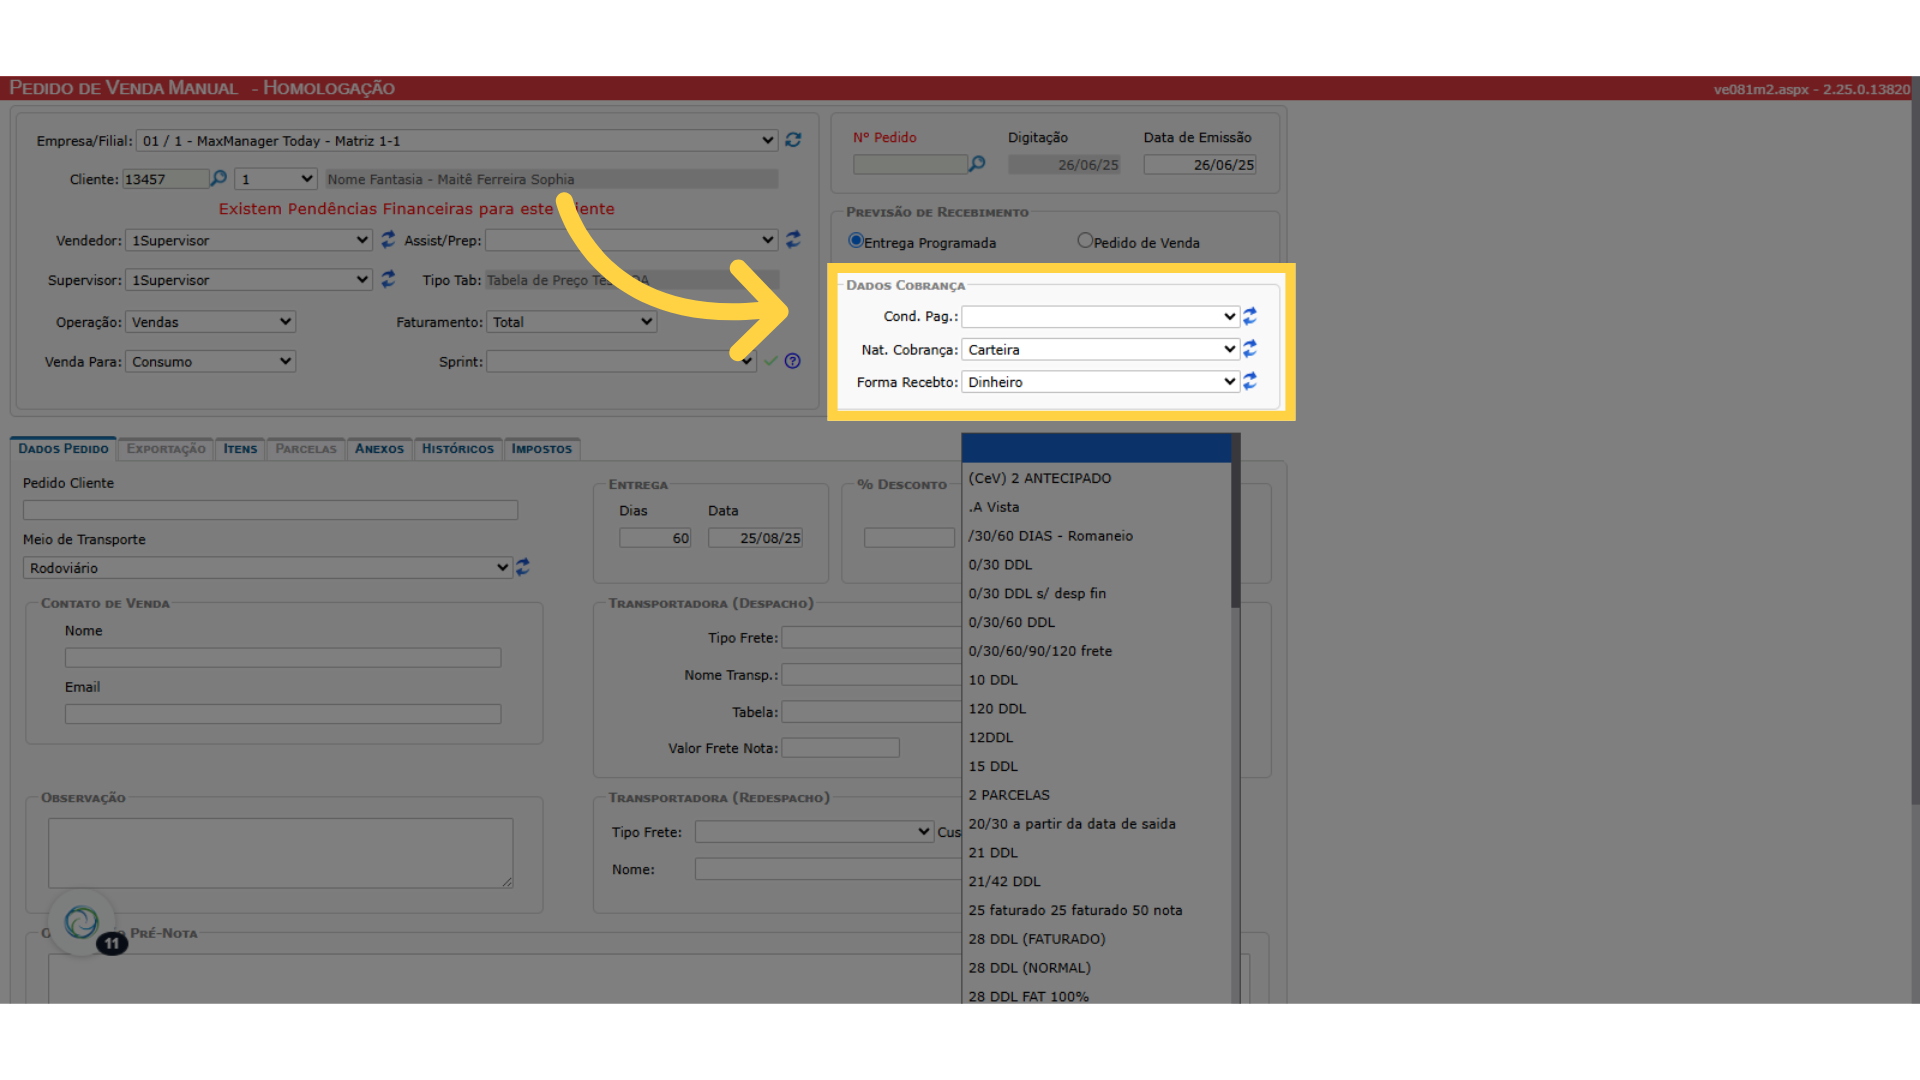Viewport: 1920px width, 1080px height.
Task: Select '/30/60 DIAS - Romaneio' option
Action: click(1096, 536)
